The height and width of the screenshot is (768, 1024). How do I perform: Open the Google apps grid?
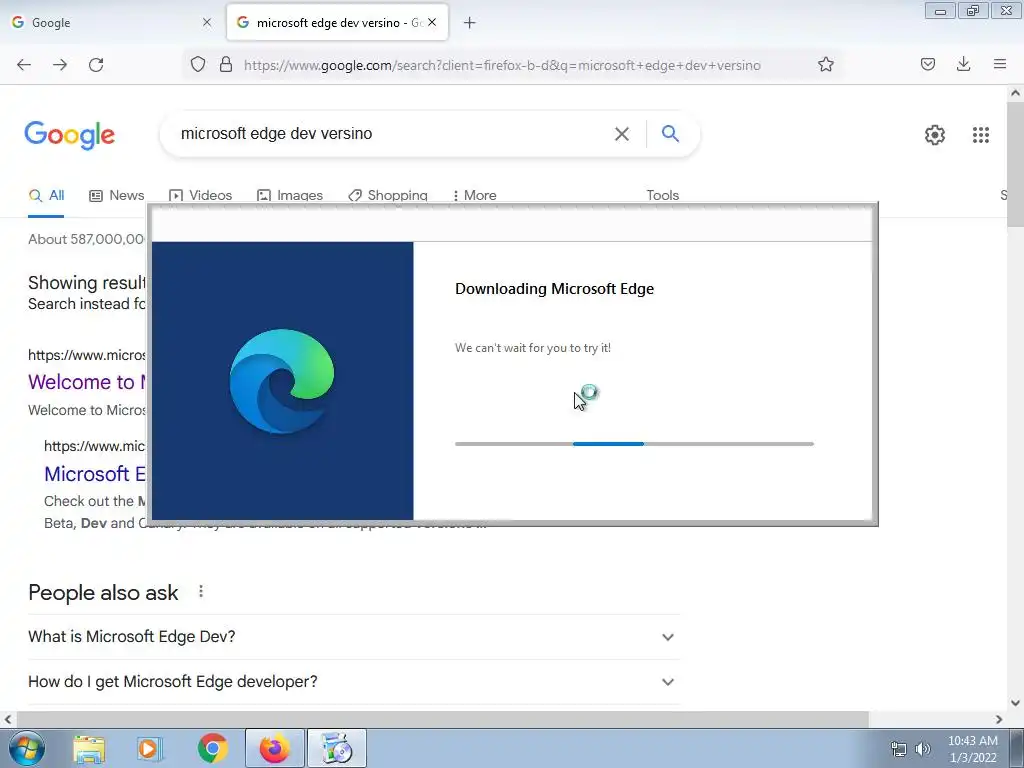pos(980,135)
